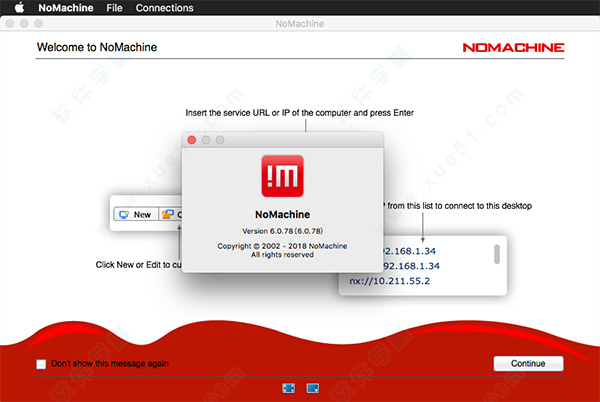Open the Connections menu
The height and width of the screenshot is (402, 600).
(164, 8)
